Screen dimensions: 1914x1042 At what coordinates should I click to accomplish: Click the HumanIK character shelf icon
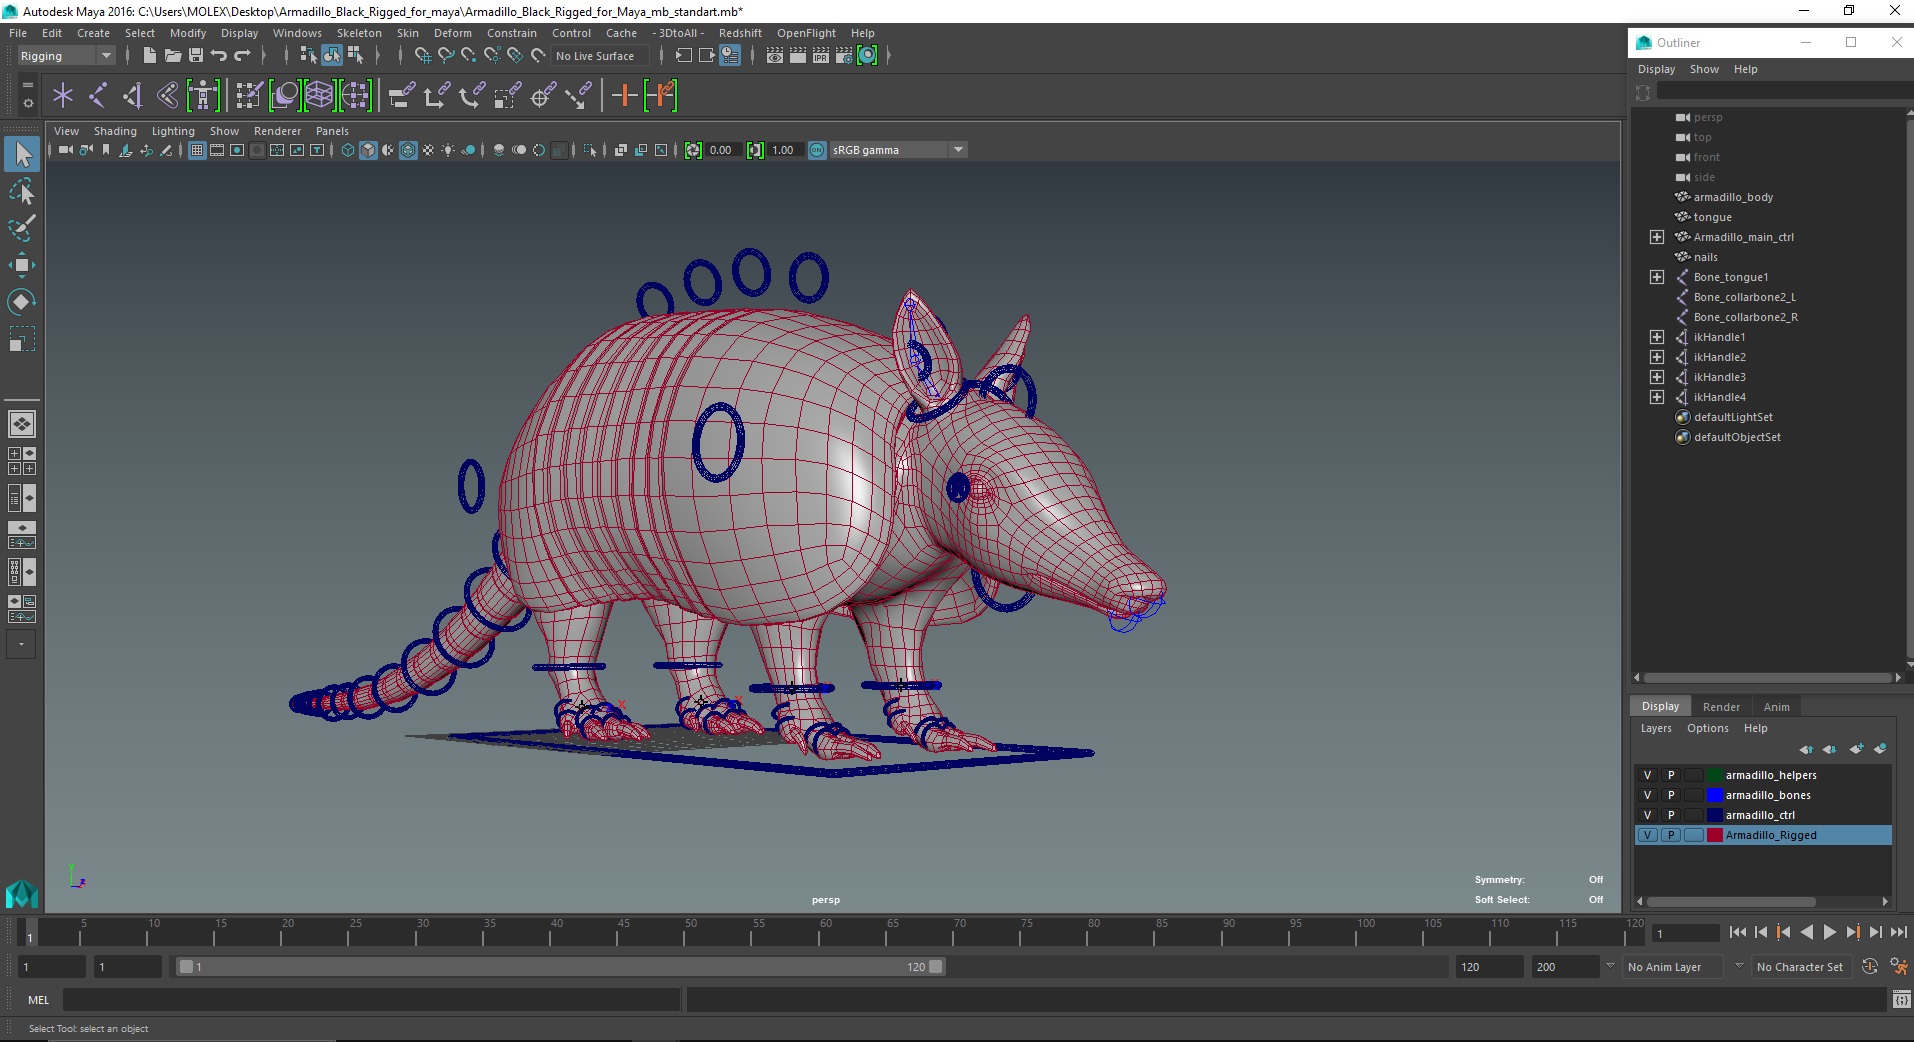tap(203, 96)
